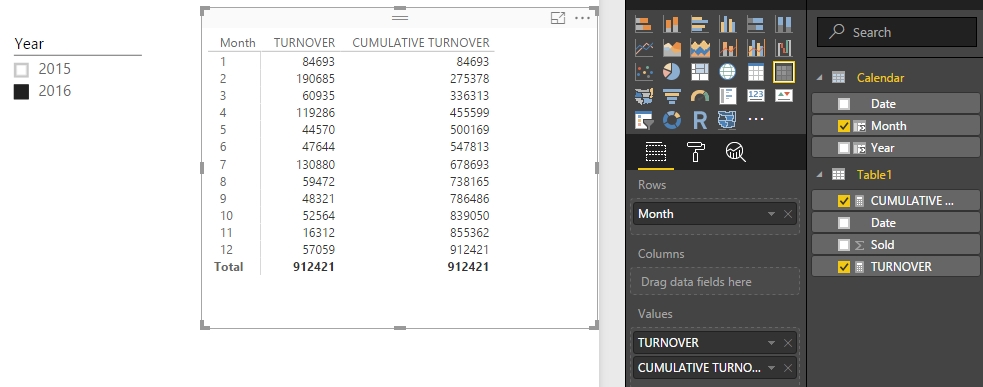Select the stacked area chart visual
Image resolution: width=983 pixels, height=387 pixels.
(700, 48)
